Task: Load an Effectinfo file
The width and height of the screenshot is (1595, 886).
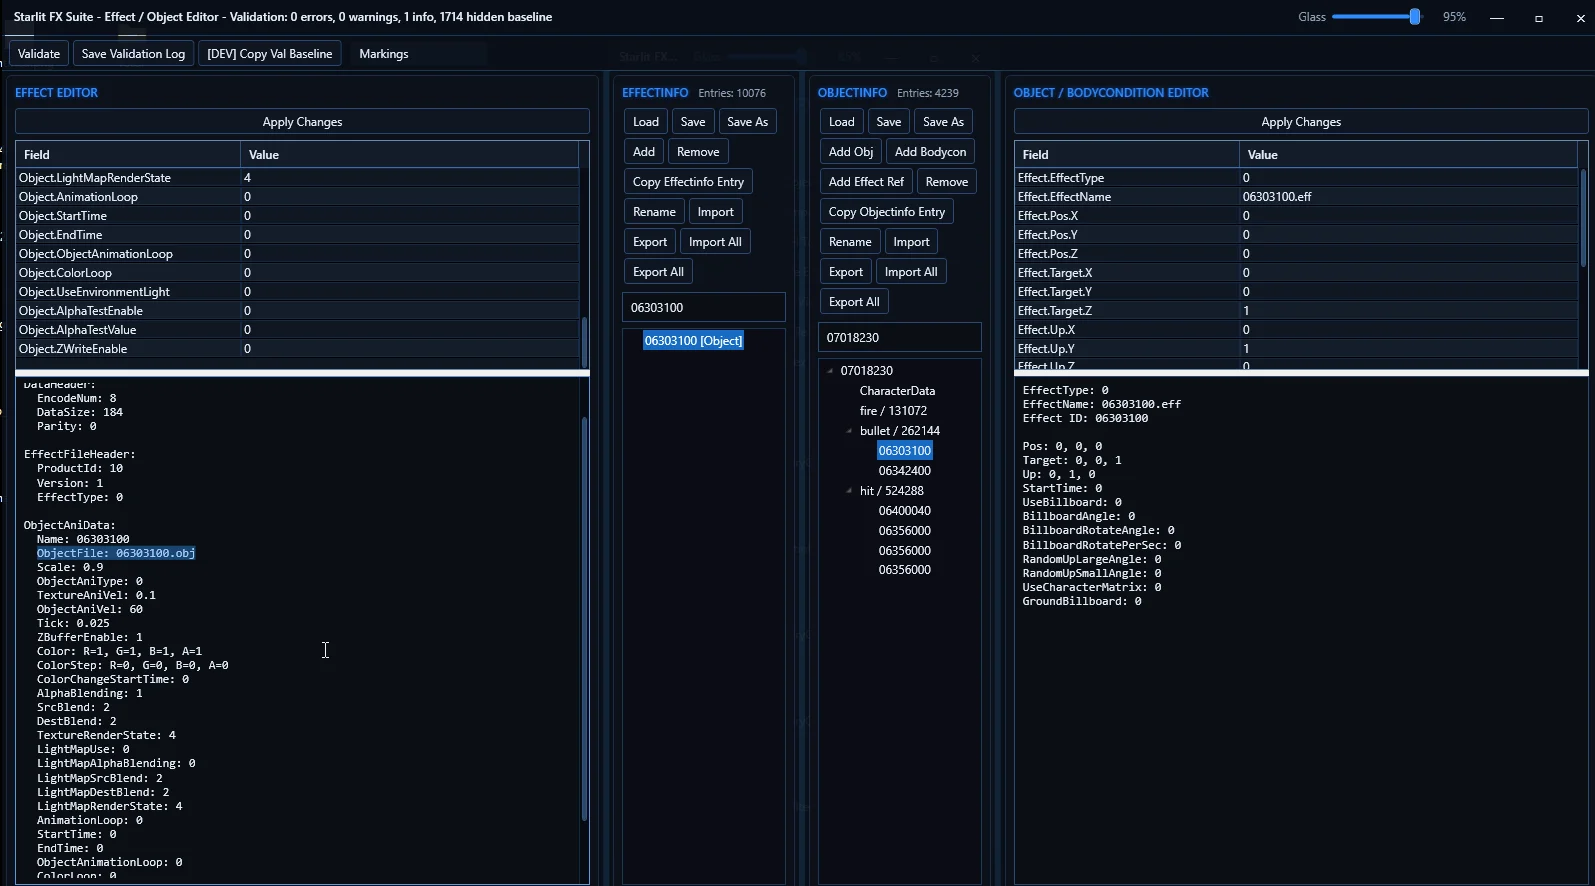Action: pyautogui.click(x=646, y=122)
